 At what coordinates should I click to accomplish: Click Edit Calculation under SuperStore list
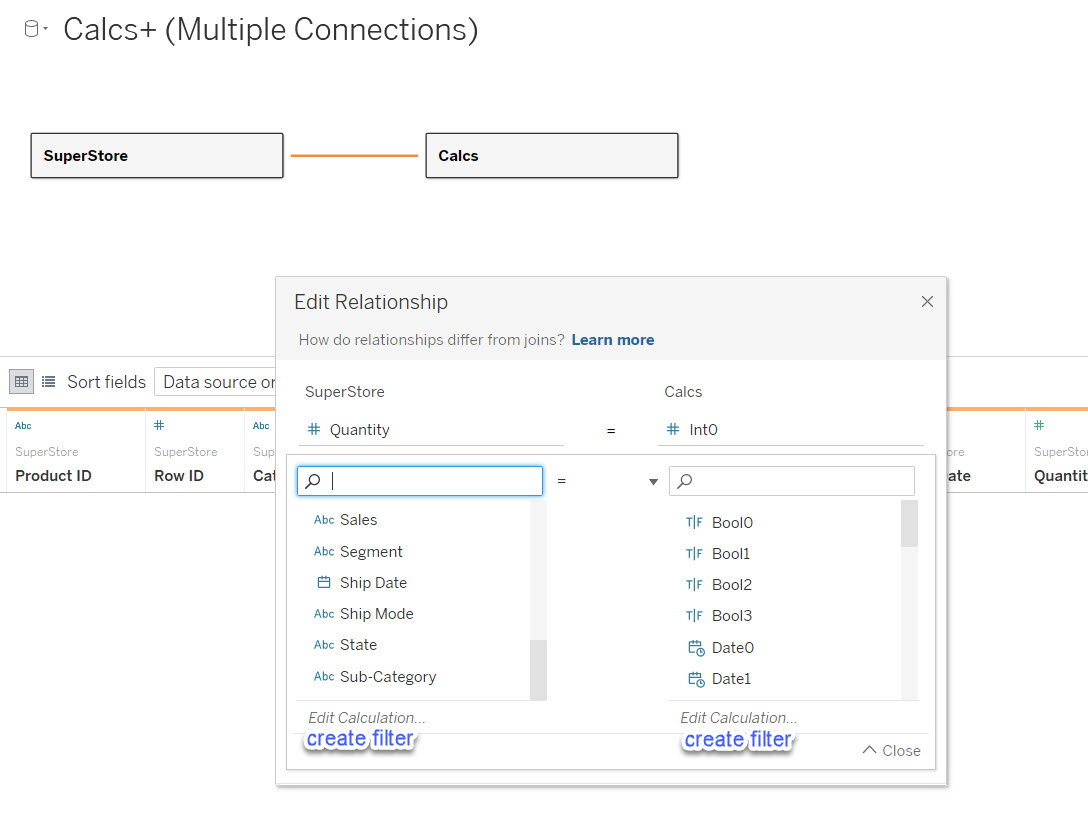pos(366,717)
